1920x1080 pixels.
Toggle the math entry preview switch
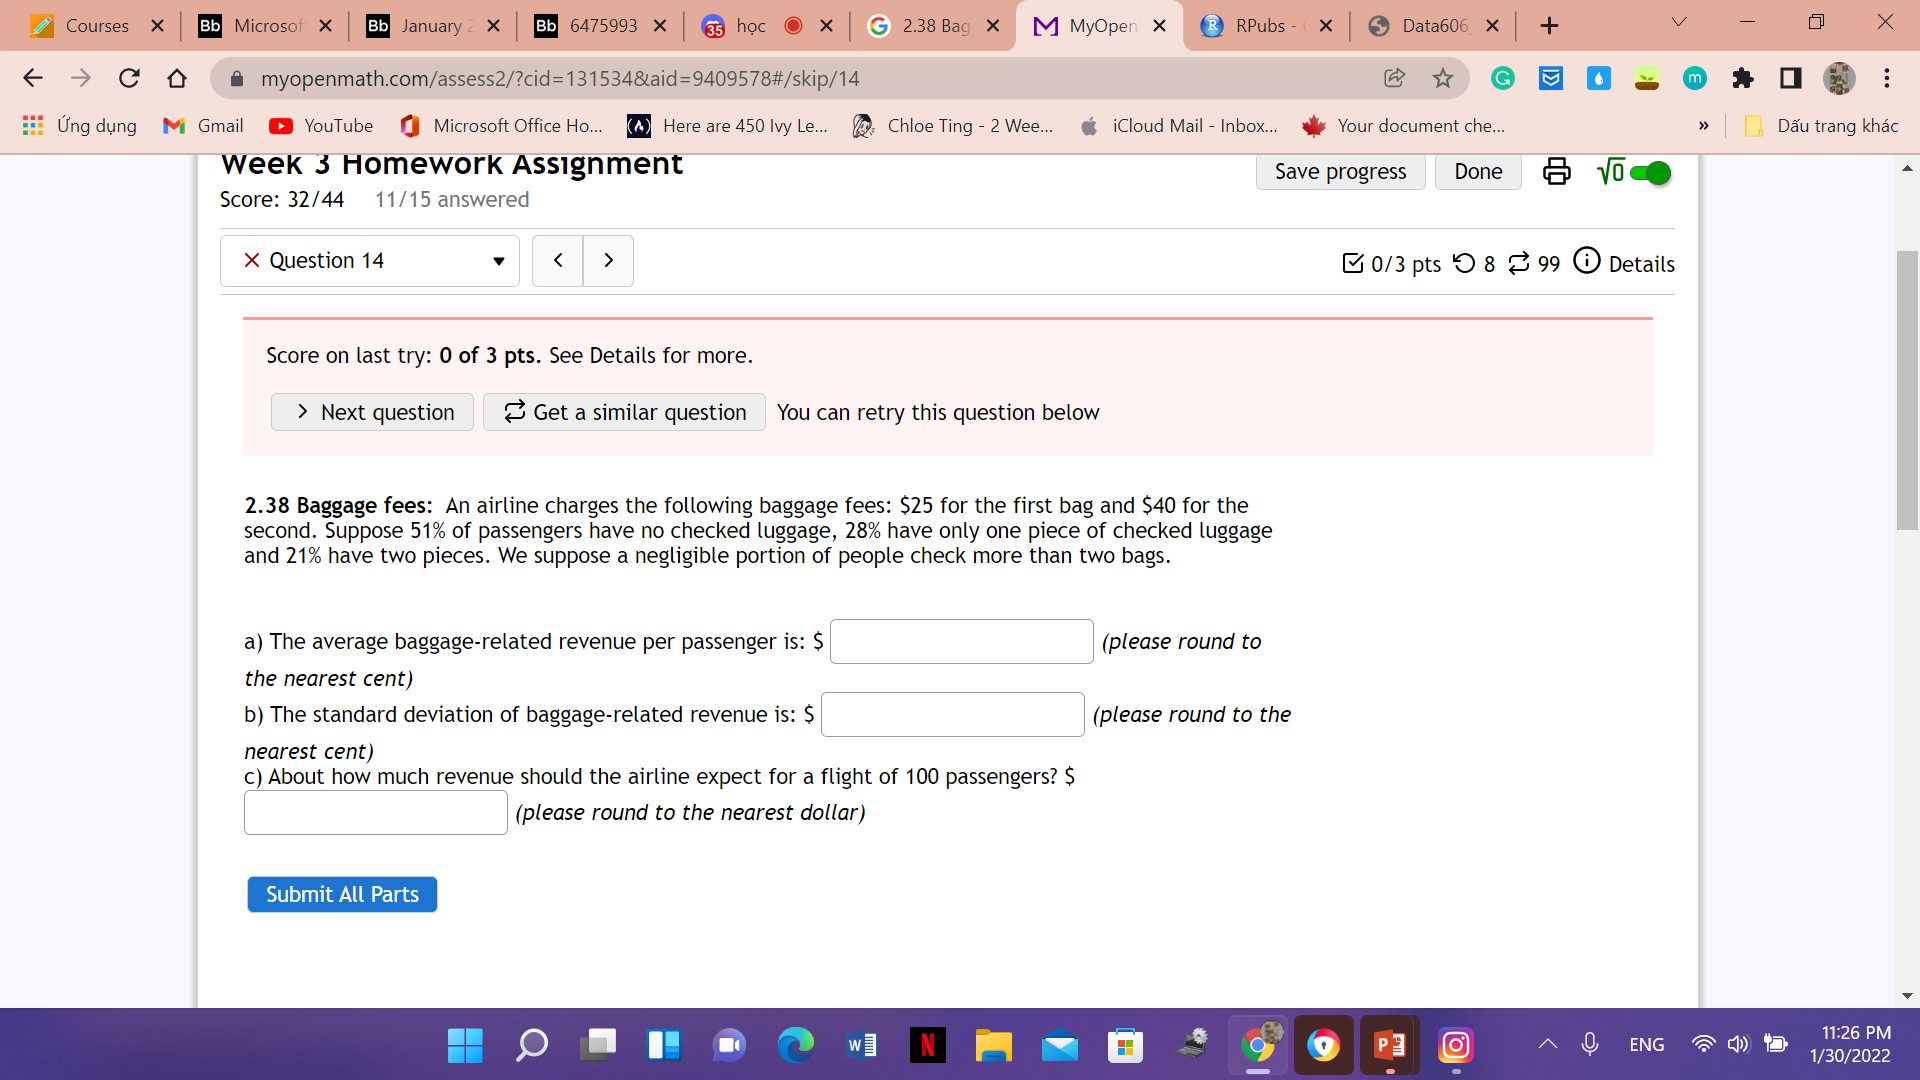click(x=1649, y=173)
